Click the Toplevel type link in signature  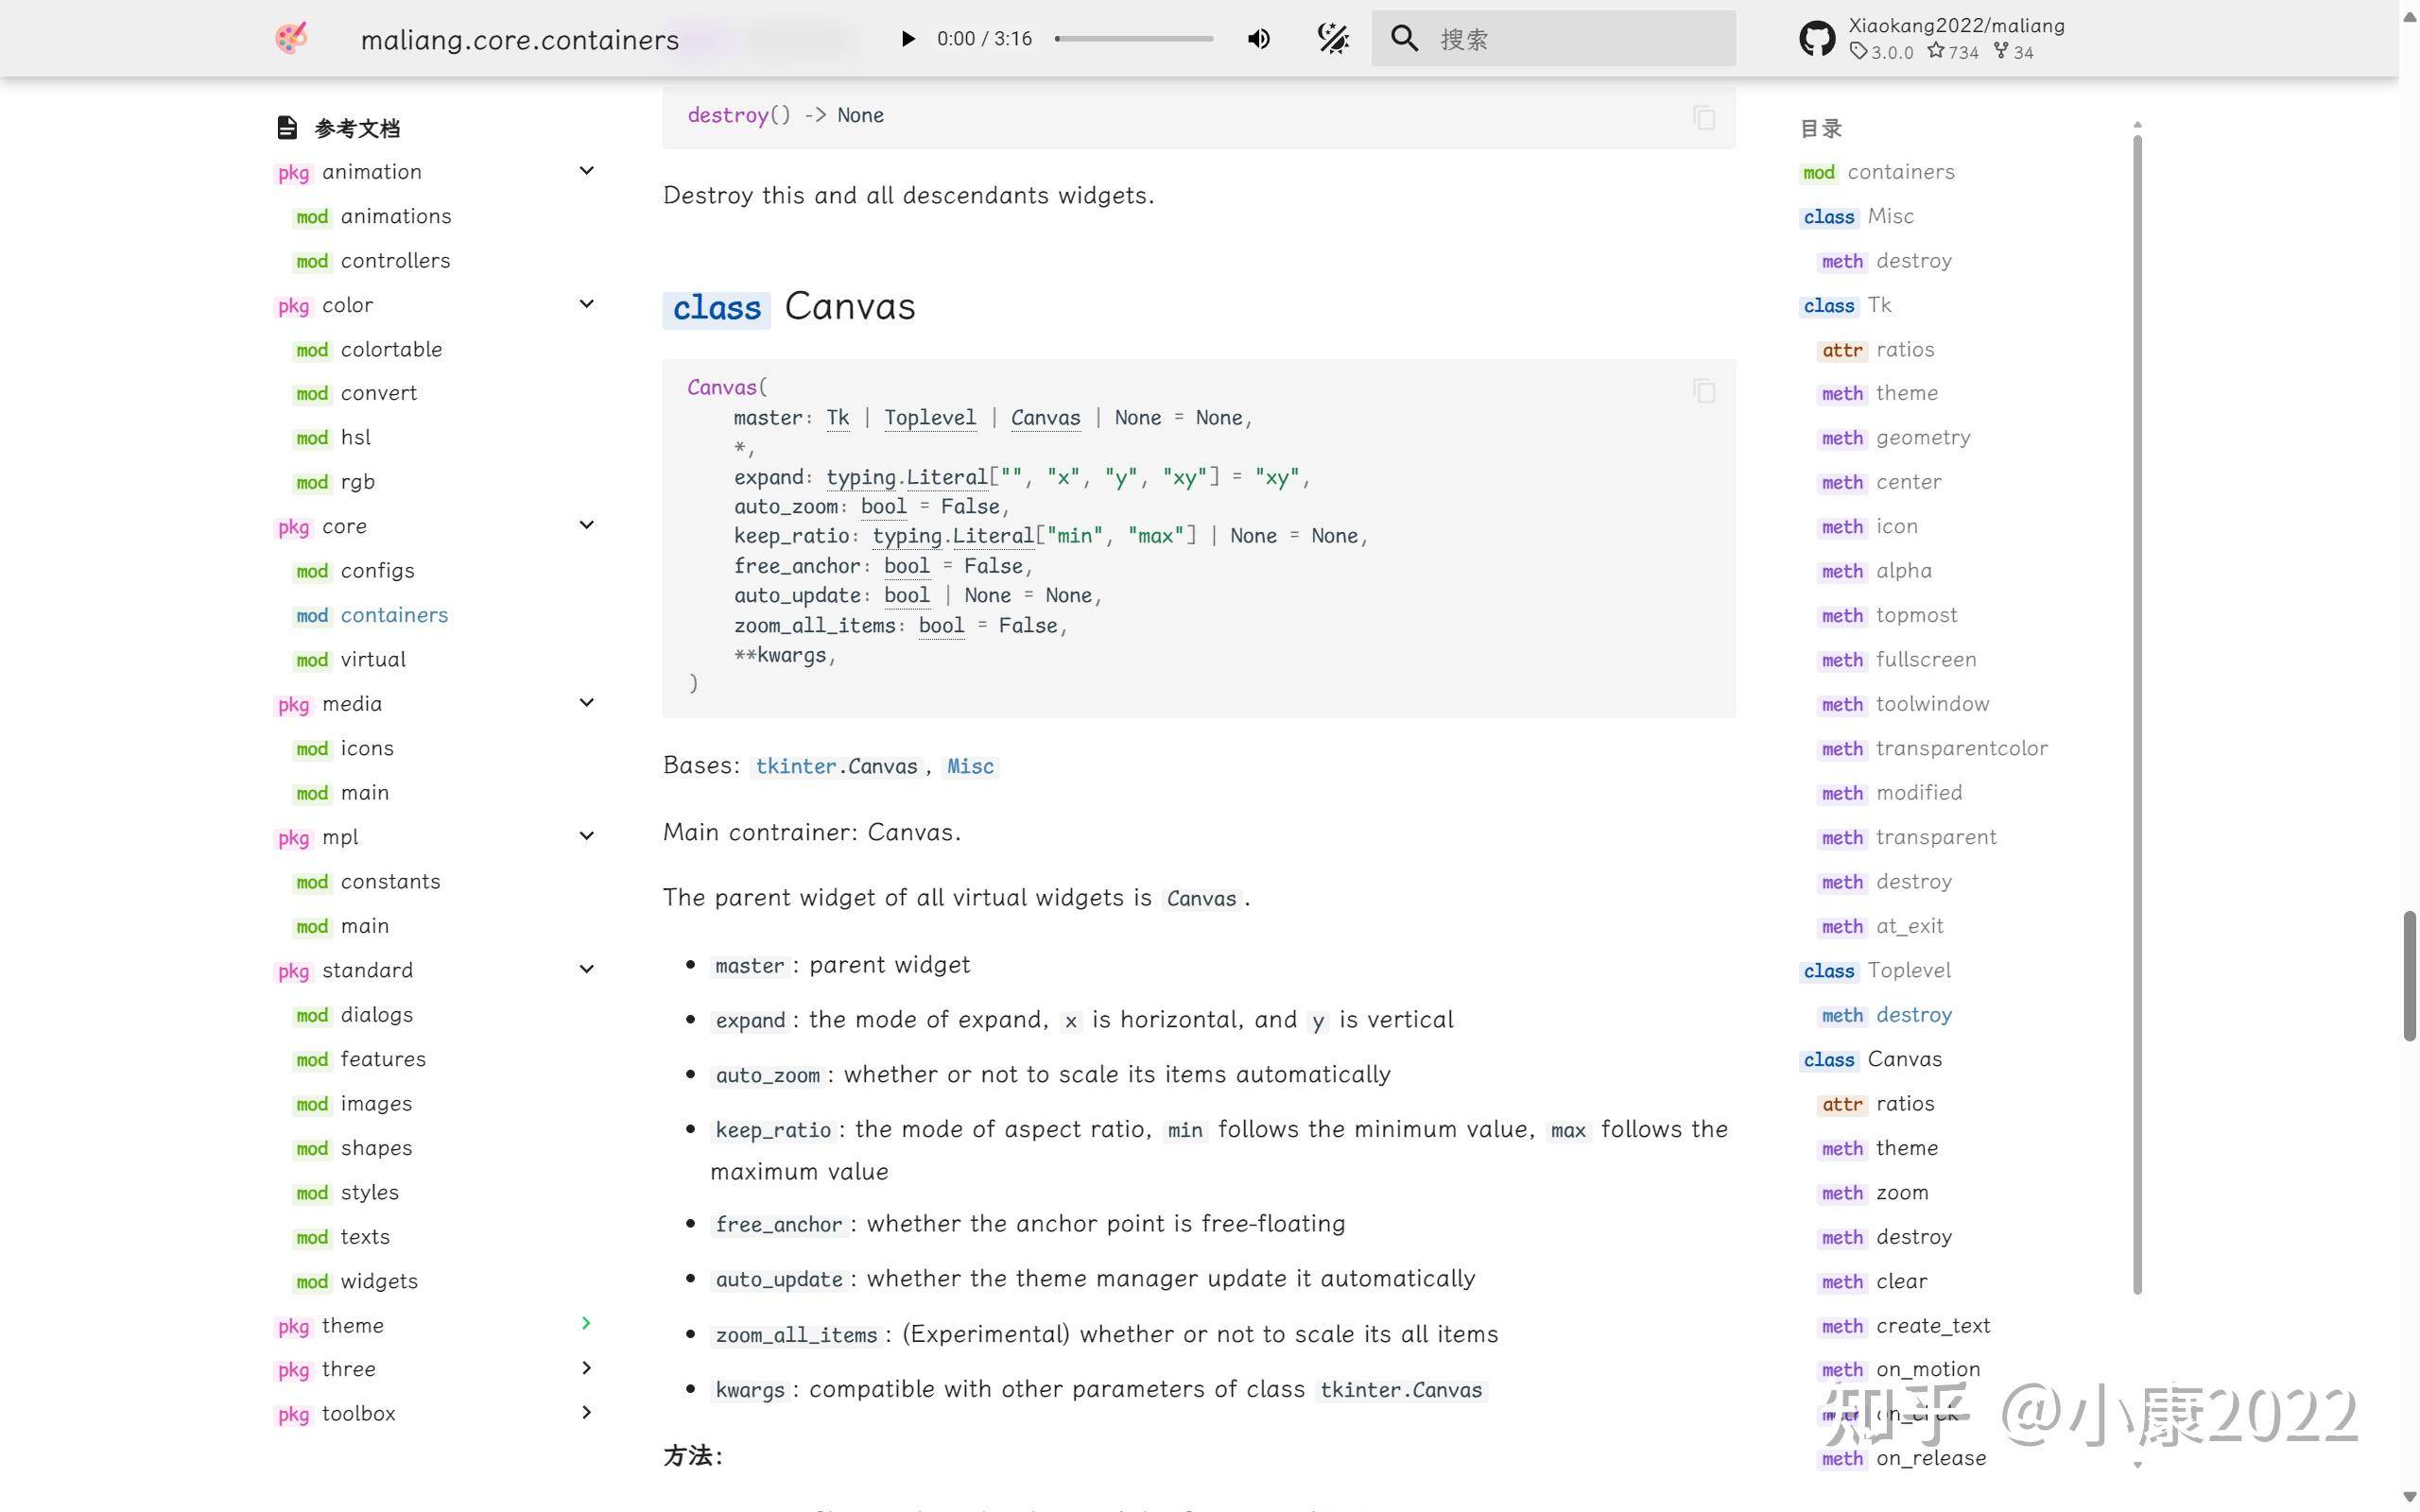point(929,417)
